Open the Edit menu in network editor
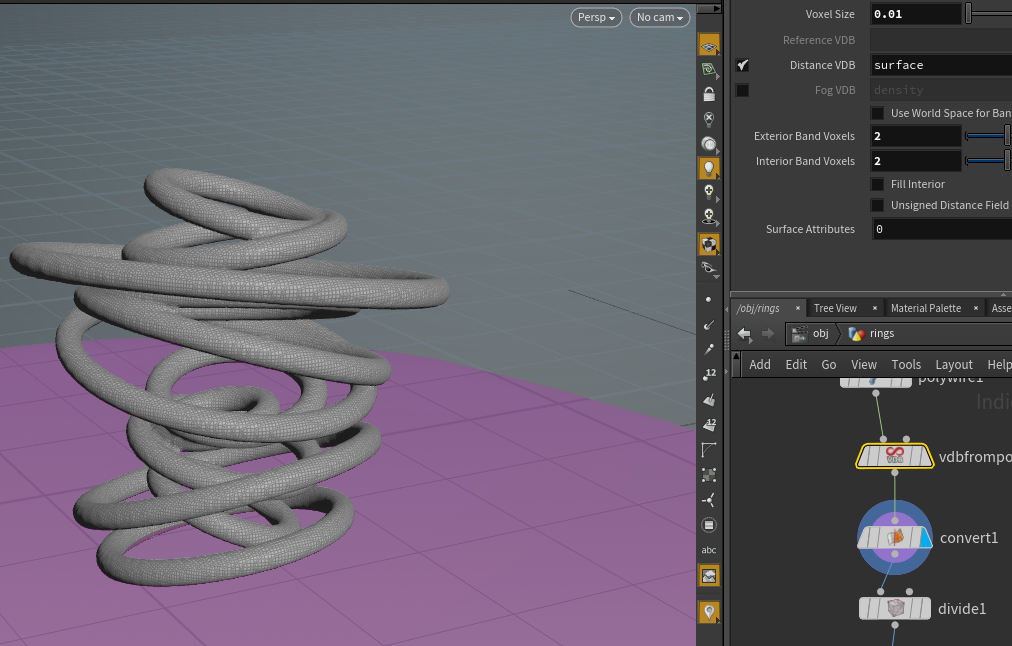The width and height of the screenshot is (1012, 646). click(x=796, y=365)
